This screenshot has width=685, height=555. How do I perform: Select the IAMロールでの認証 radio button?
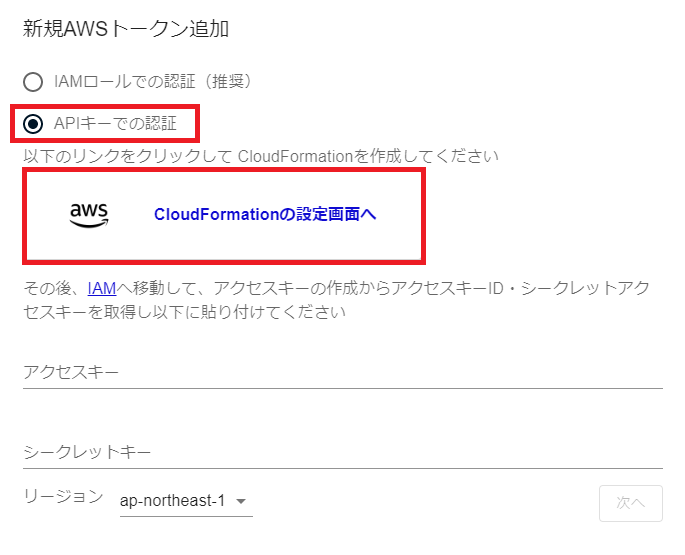point(34,82)
